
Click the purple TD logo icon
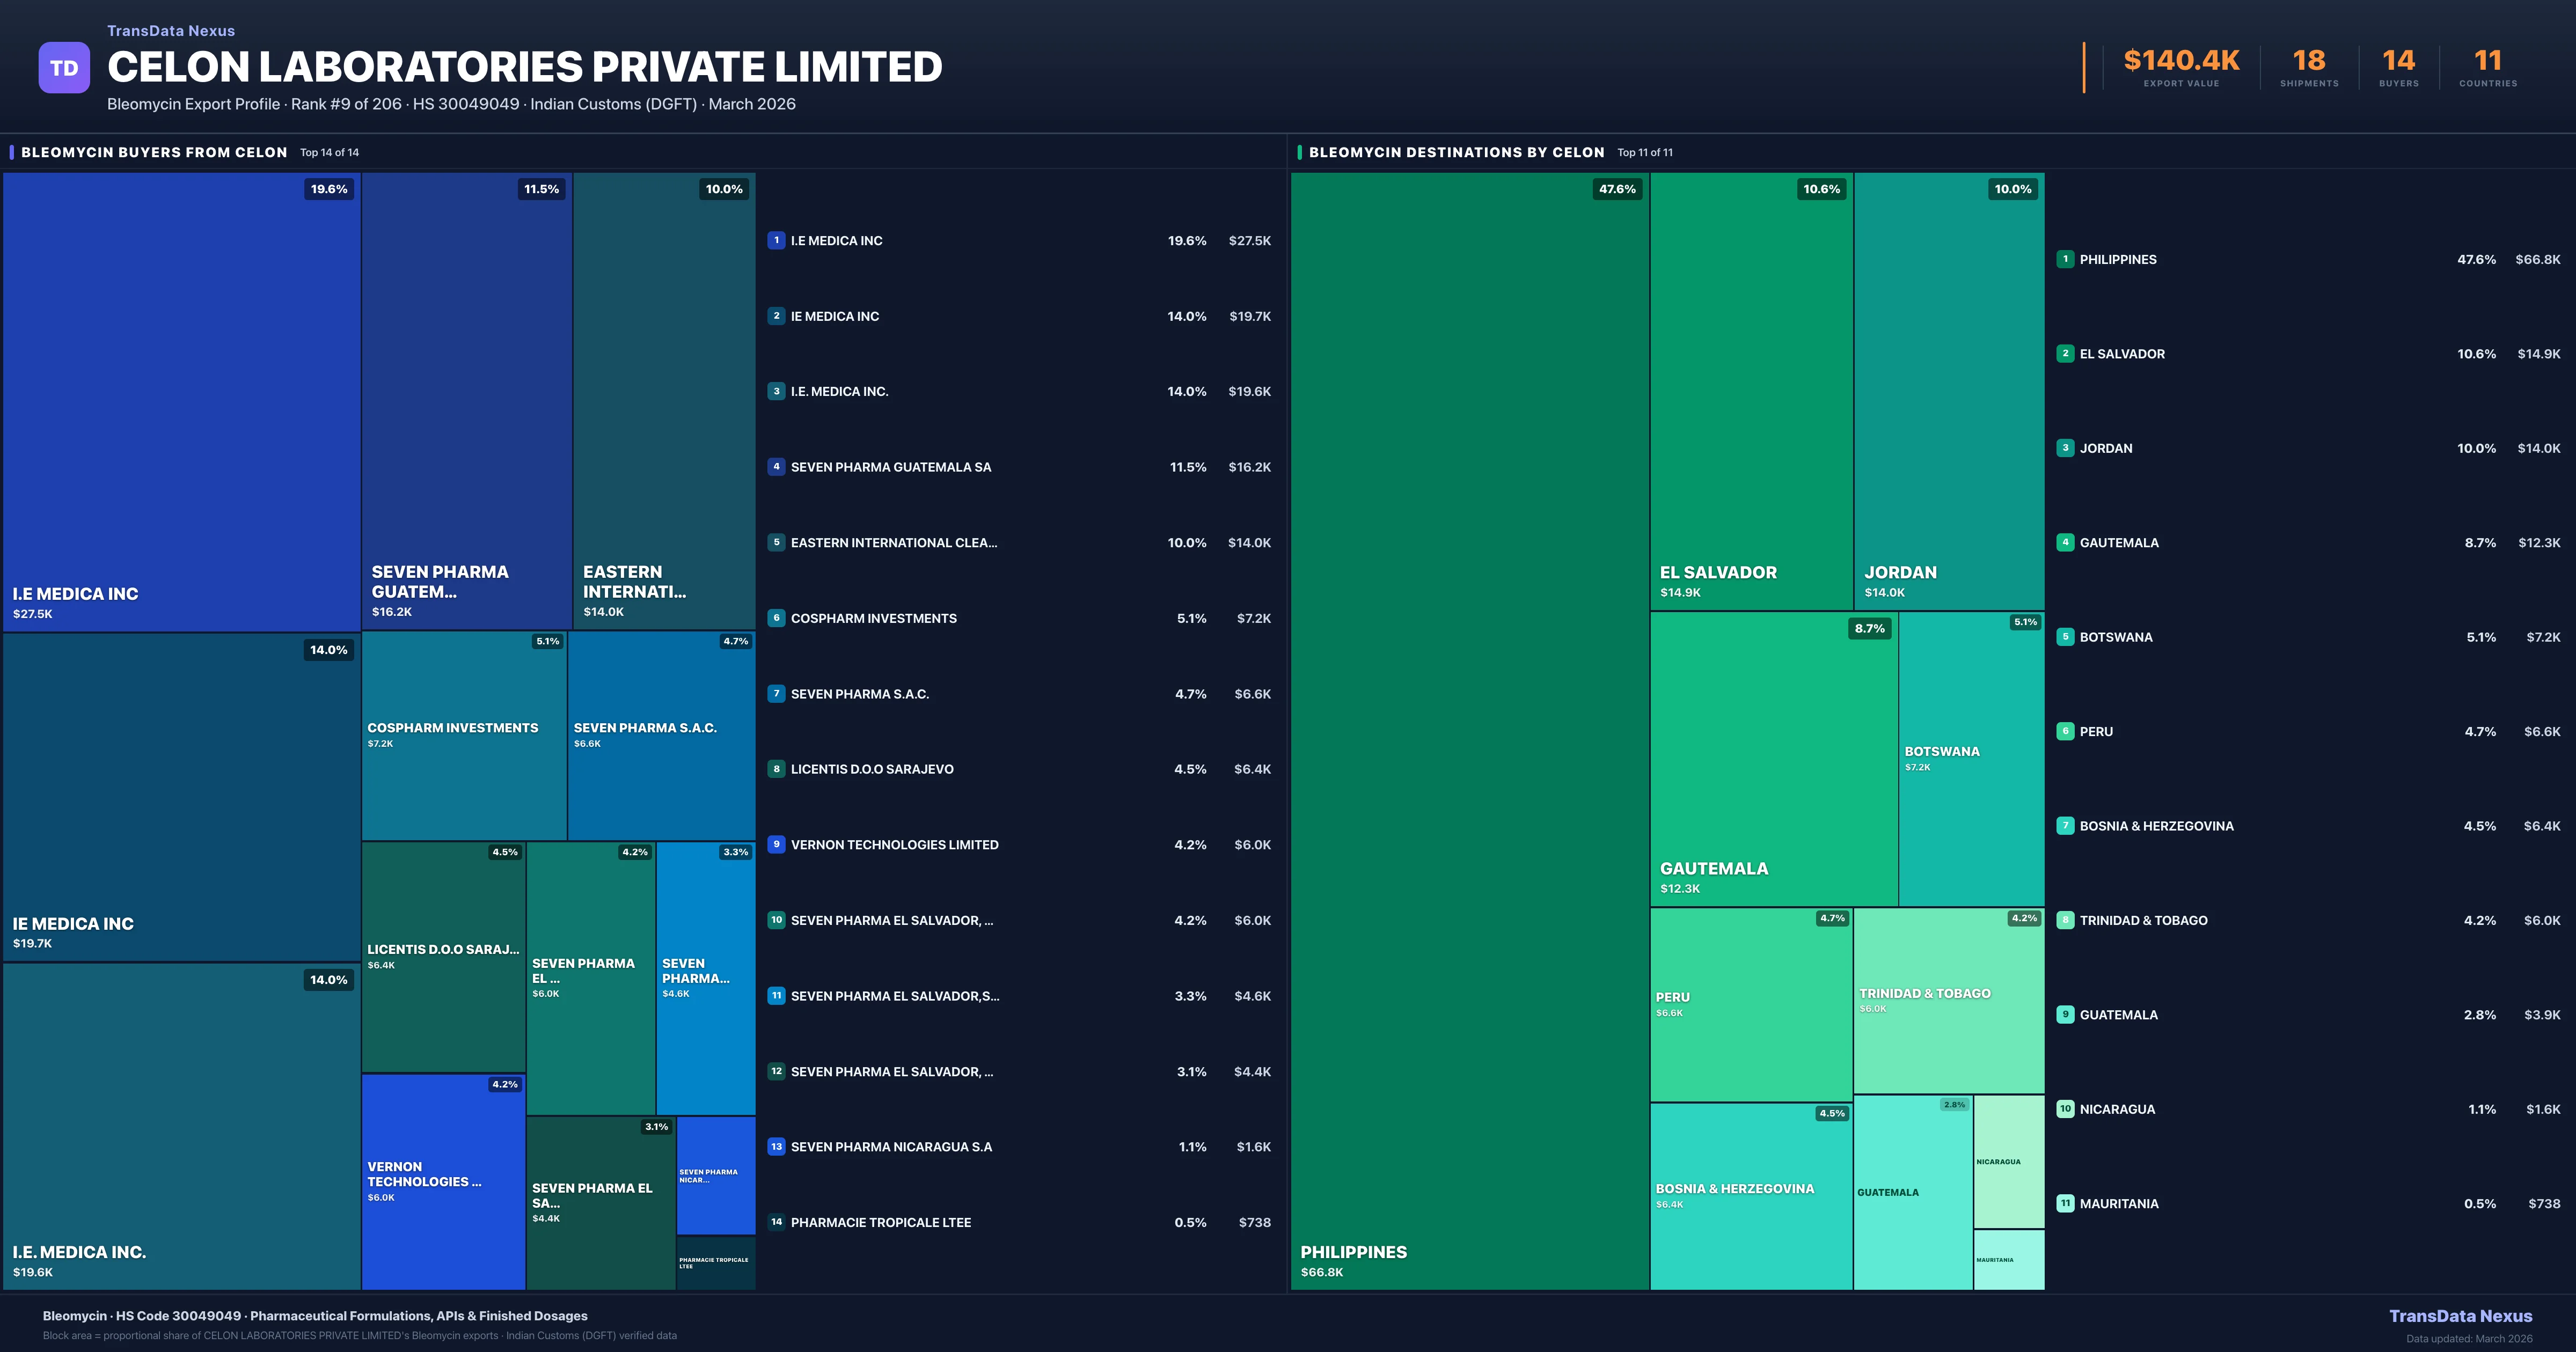tap(64, 68)
